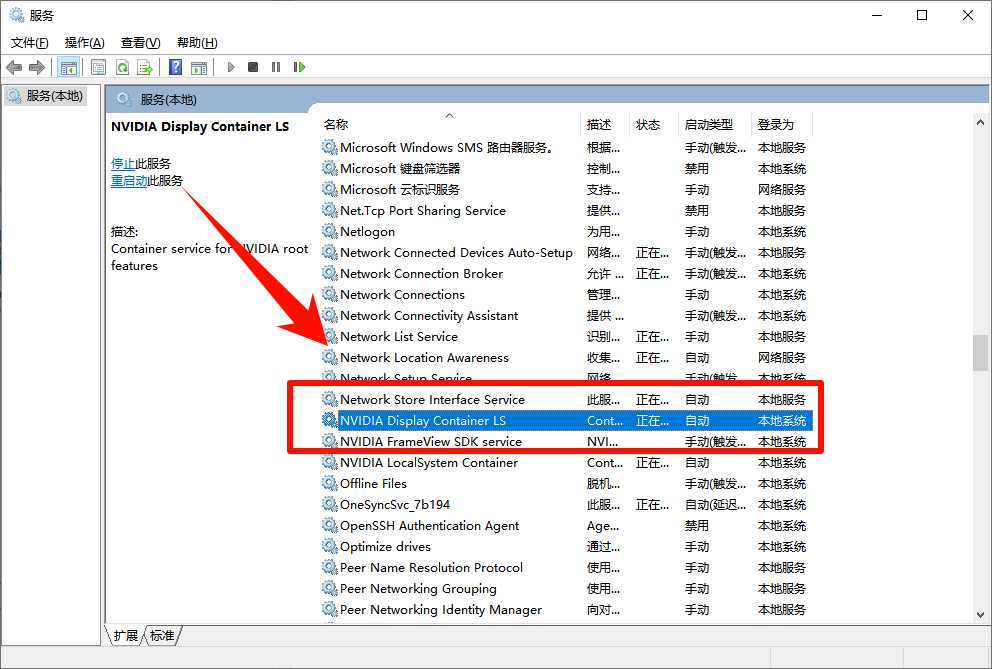Image resolution: width=992 pixels, height=669 pixels.
Task: Click gear icon beside Peer Networking Grouping
Action: [x=330, y=587]
